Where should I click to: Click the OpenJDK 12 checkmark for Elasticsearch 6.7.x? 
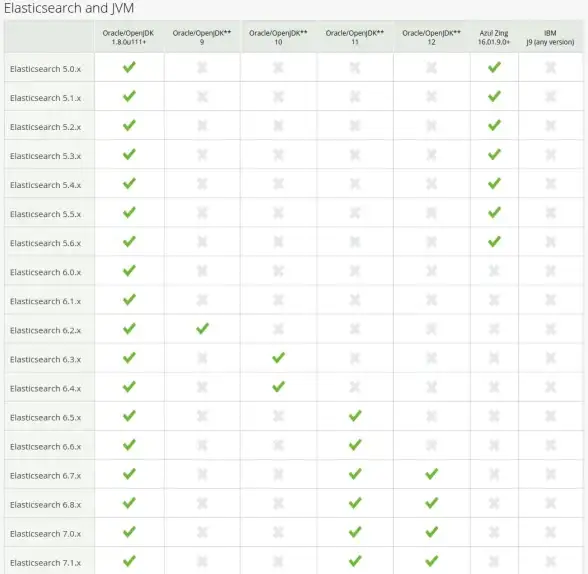point(432,474)
